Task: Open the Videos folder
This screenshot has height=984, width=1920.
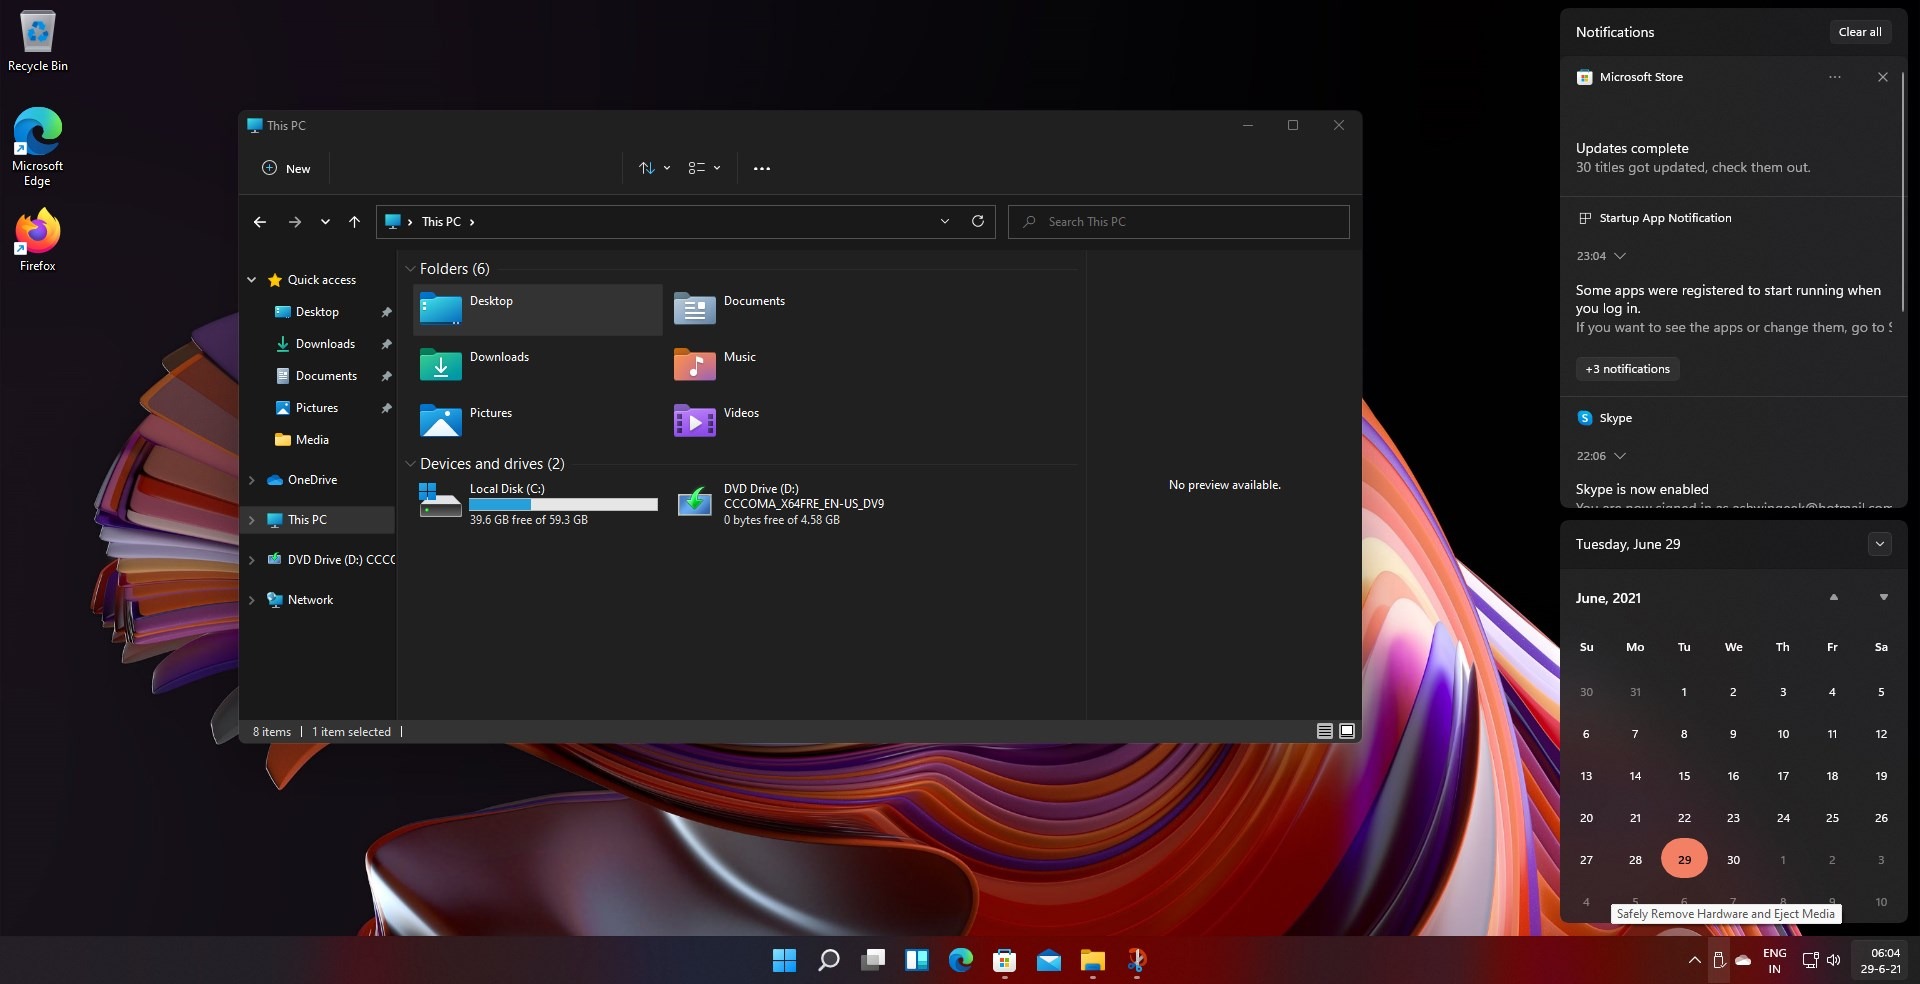Action: tap(718, 420)
